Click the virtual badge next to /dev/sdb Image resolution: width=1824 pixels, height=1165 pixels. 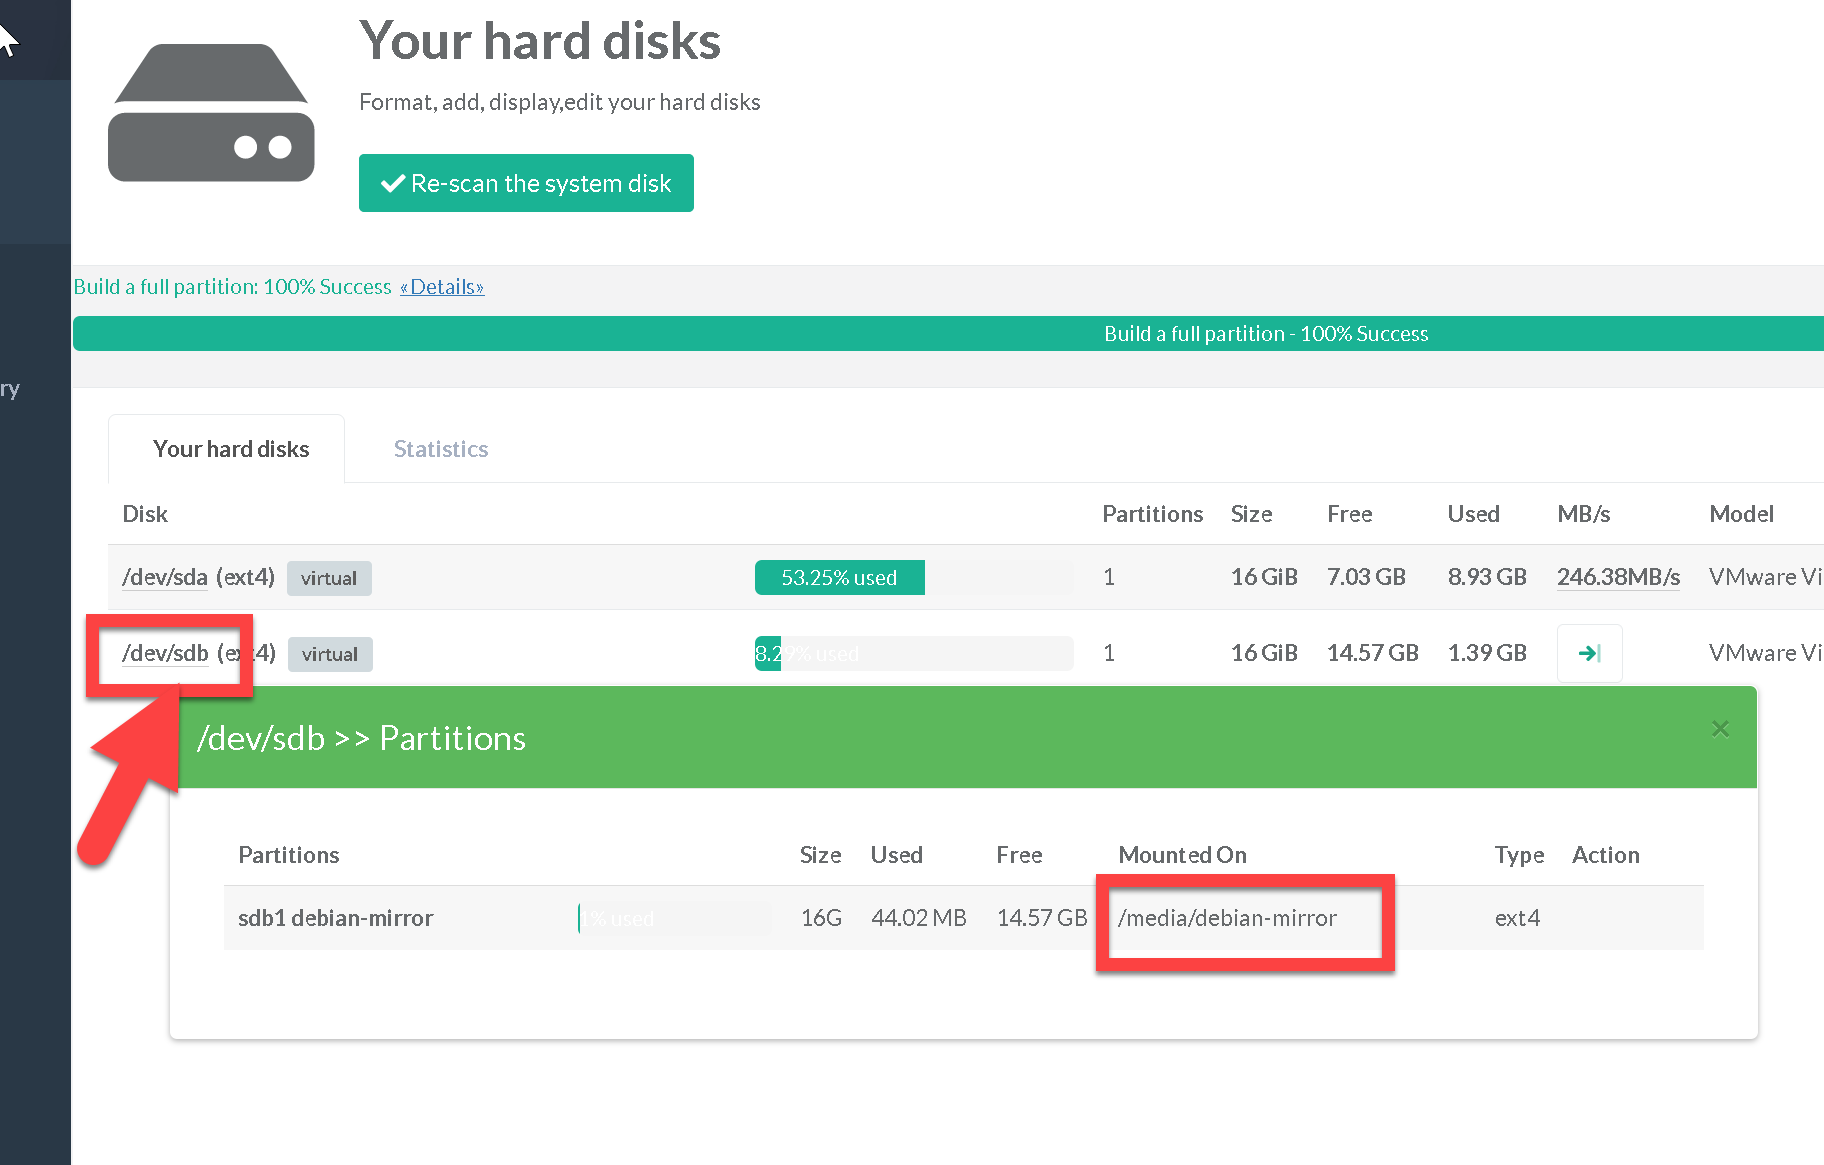click(330, 654)
